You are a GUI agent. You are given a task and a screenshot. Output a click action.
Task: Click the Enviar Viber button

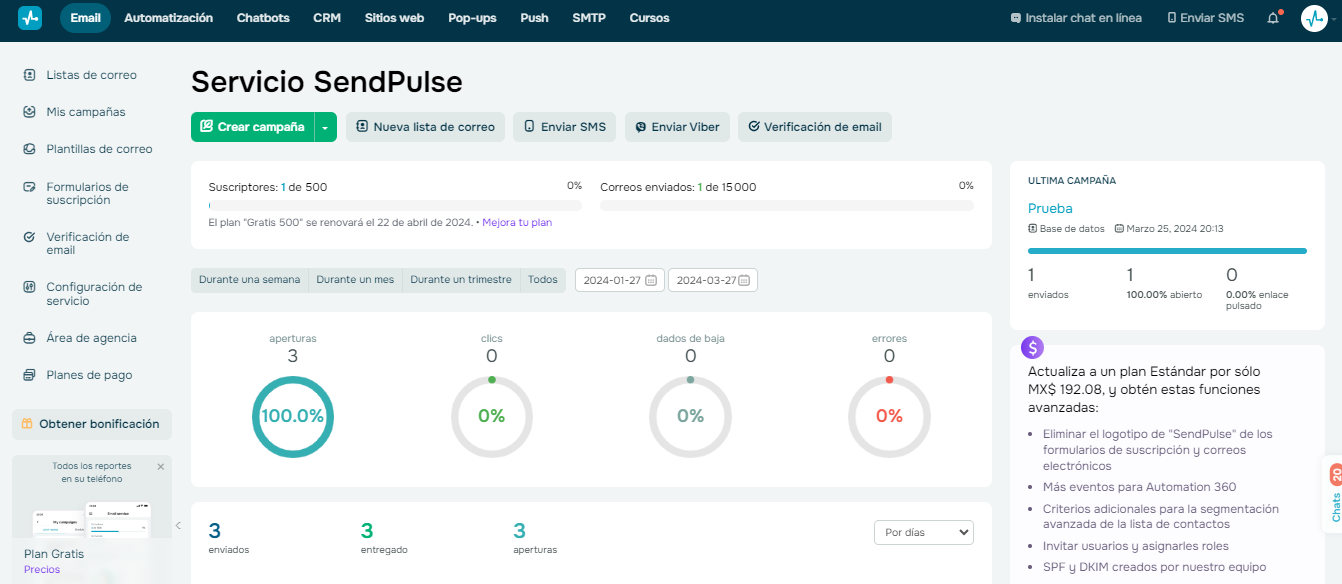(677, 127)
